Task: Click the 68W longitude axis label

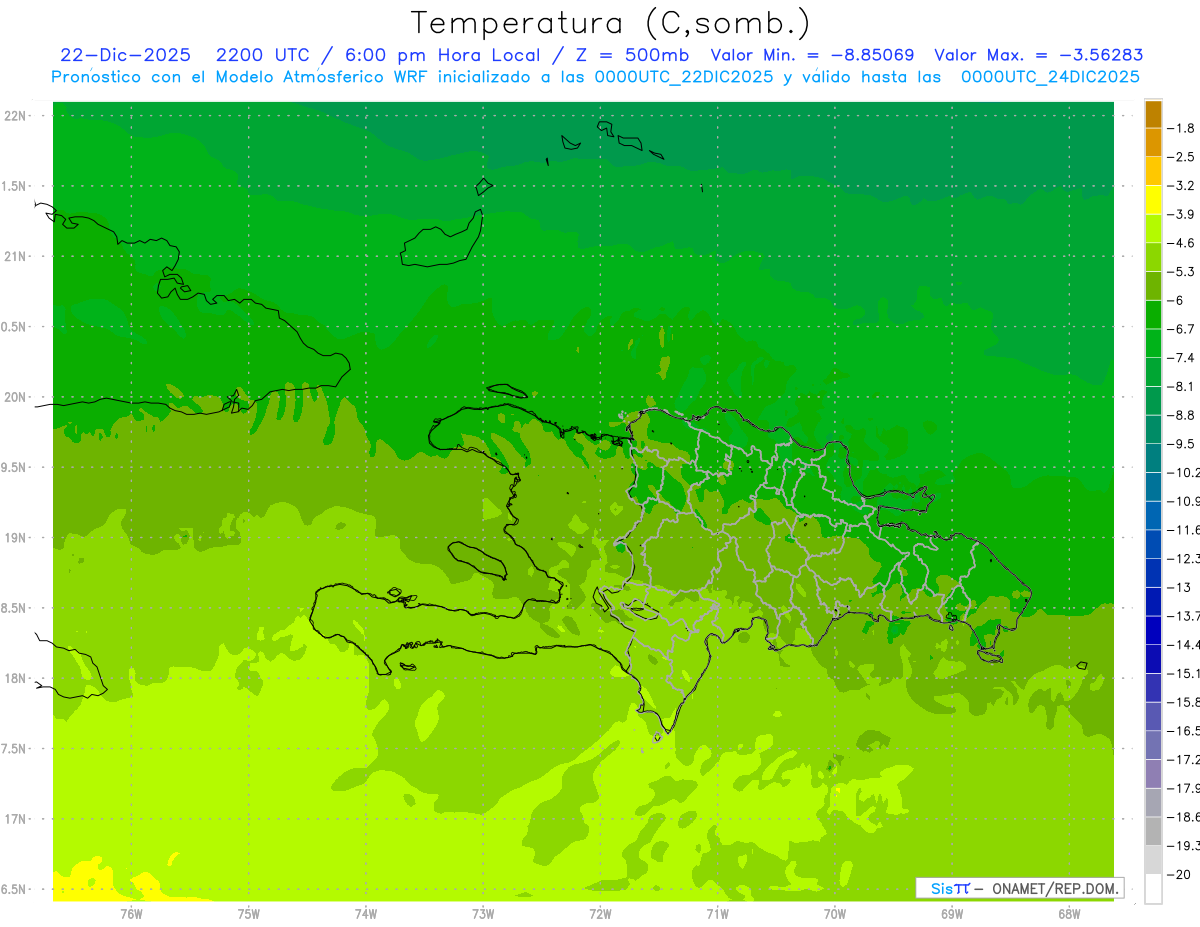Action: 1069,913
